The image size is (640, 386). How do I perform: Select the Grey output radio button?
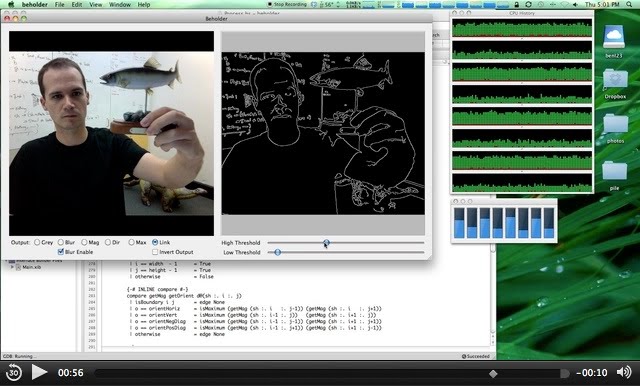click(x=37, y=242)
